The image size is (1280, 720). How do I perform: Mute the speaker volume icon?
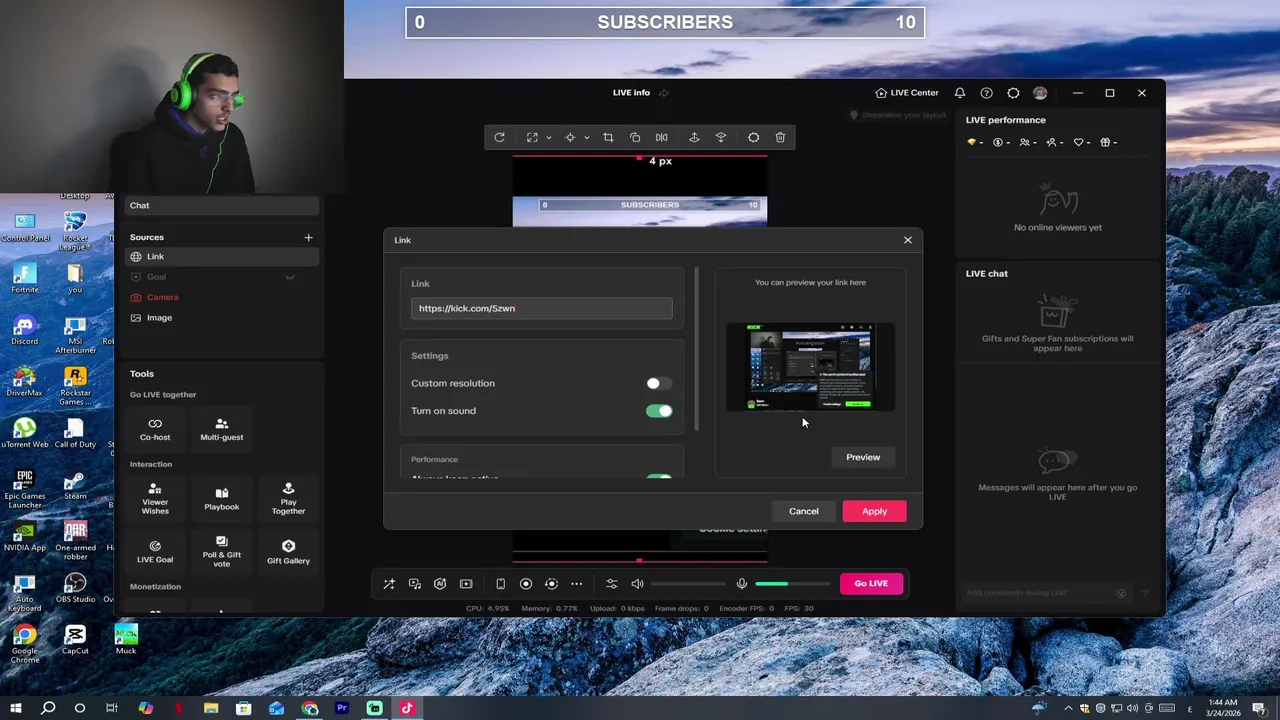tap(637, 584)
